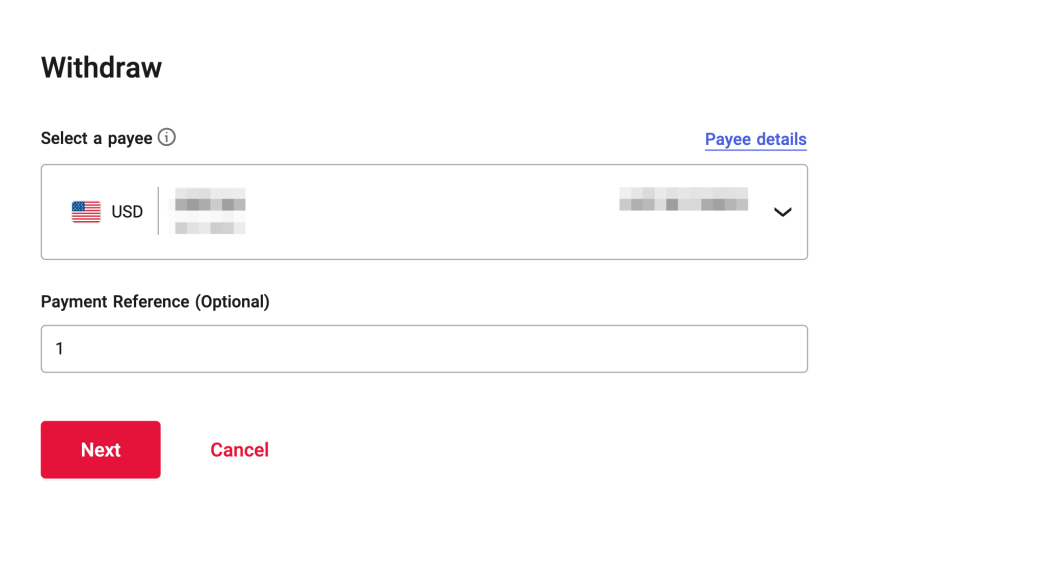The height and width of the screenshot is (572, 1039).
Task: Click the US flag icon in payee selector
Action: click(86, 212)
